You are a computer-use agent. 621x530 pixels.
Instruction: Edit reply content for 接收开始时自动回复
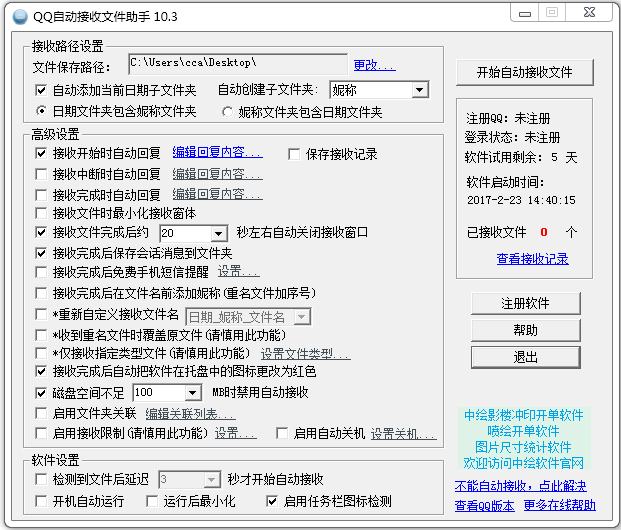point(217,153)
